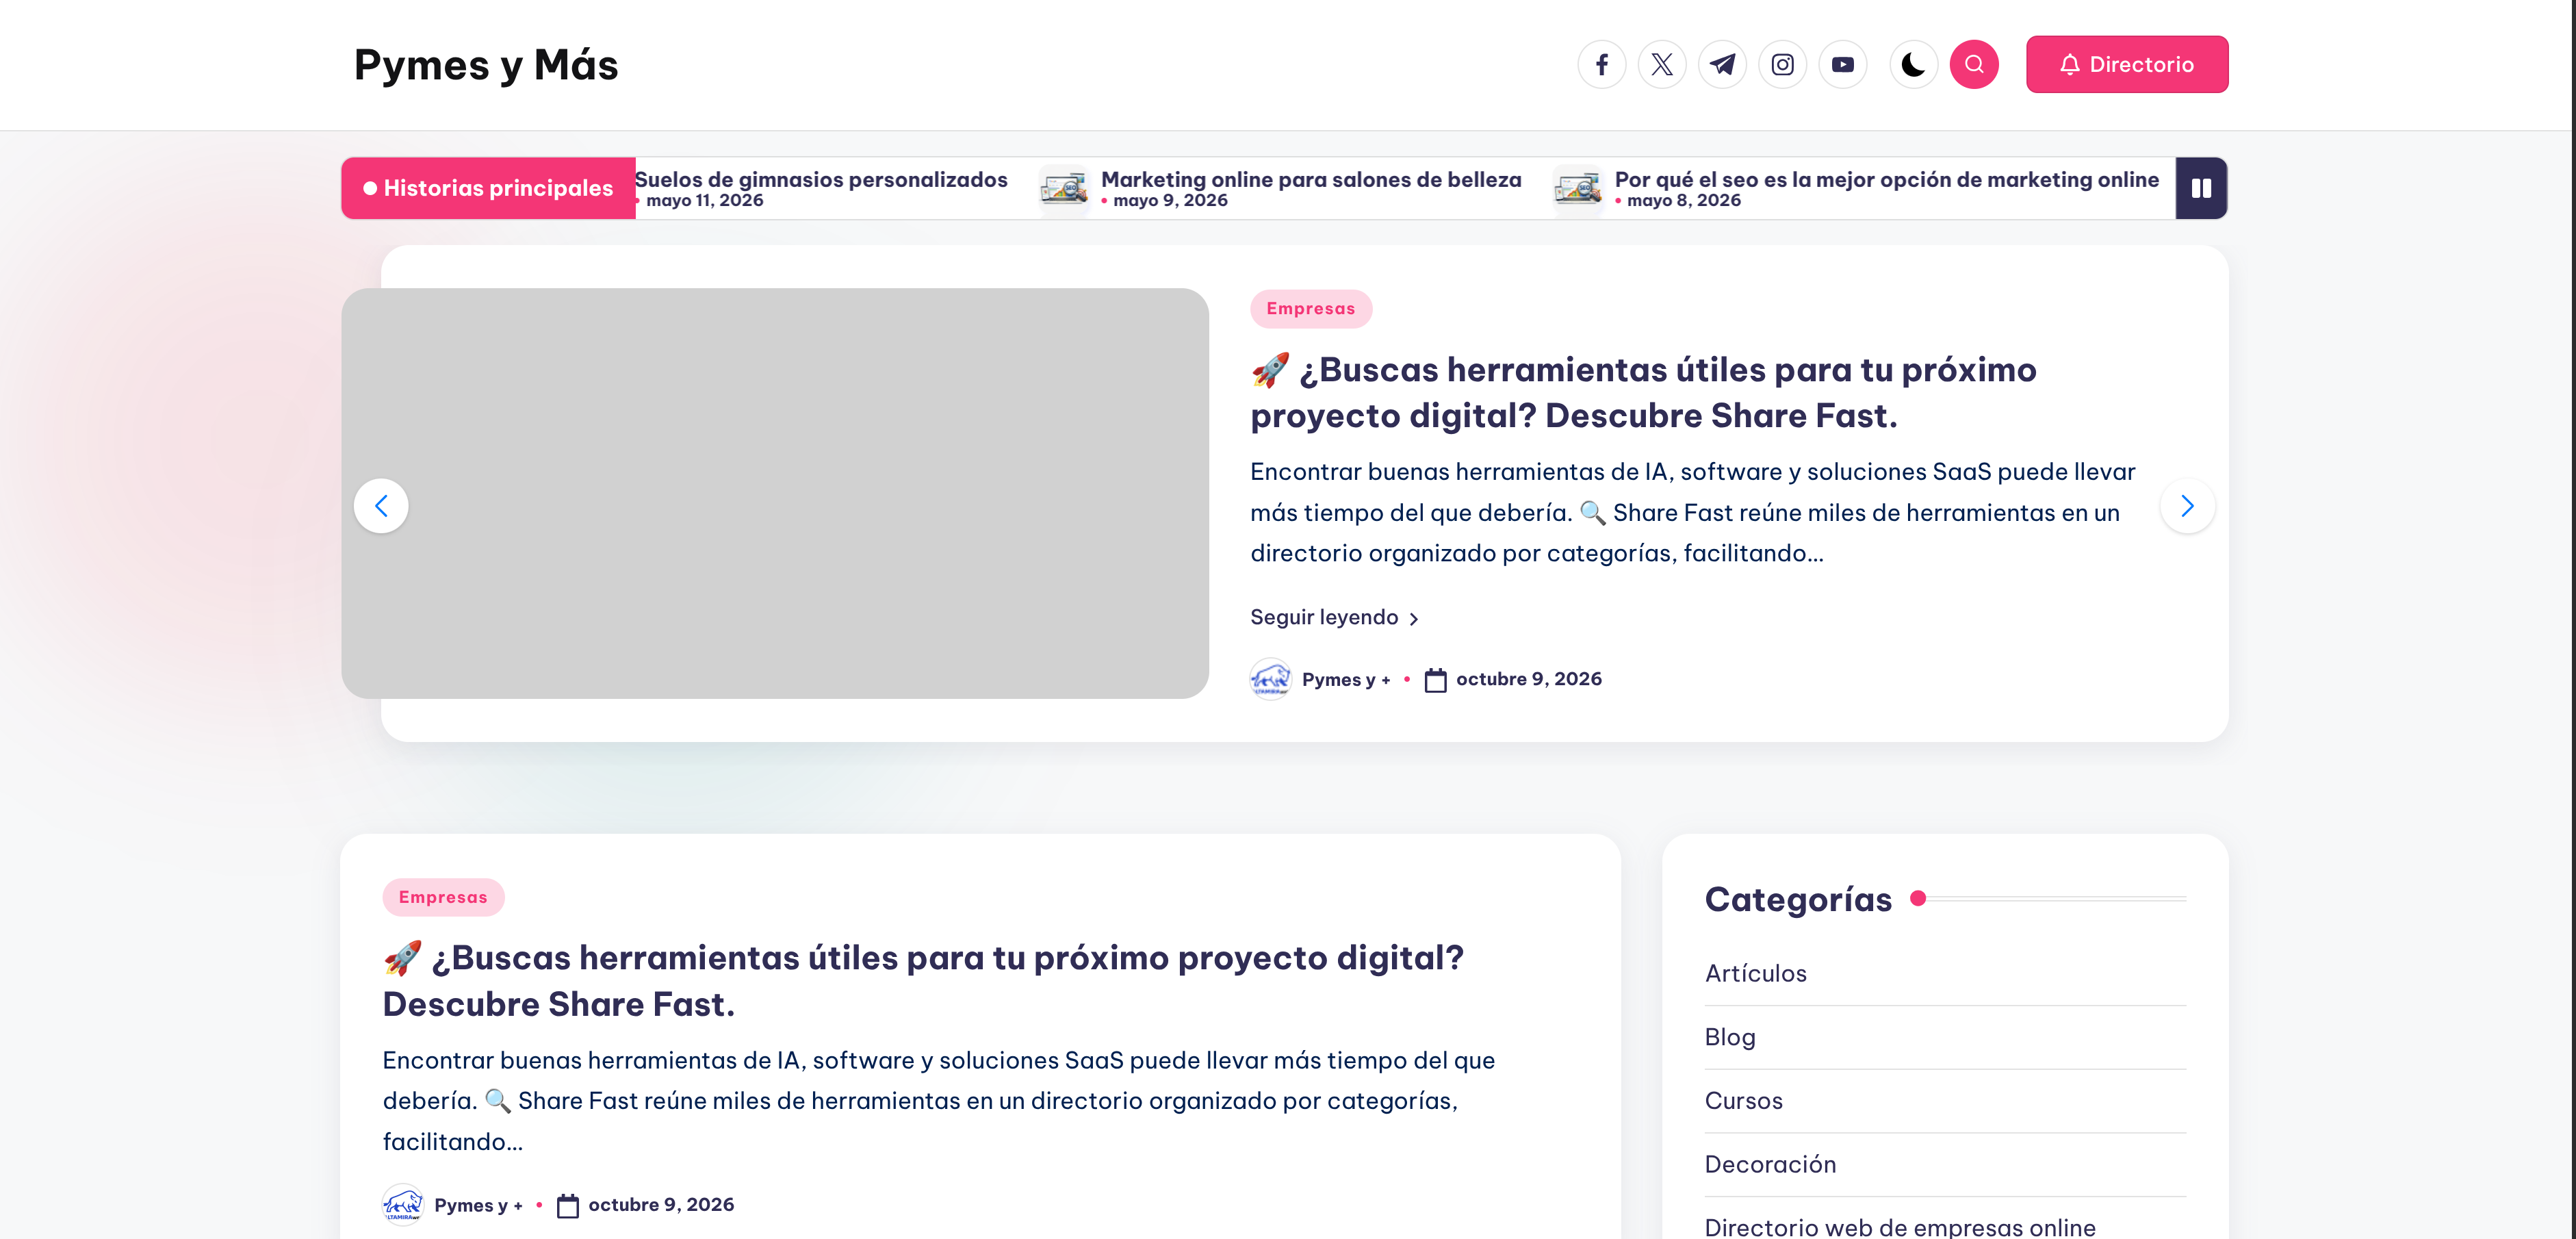Open the Cursos category
This screenshot has width=2576, height=1239.
pos(1744,1101)
